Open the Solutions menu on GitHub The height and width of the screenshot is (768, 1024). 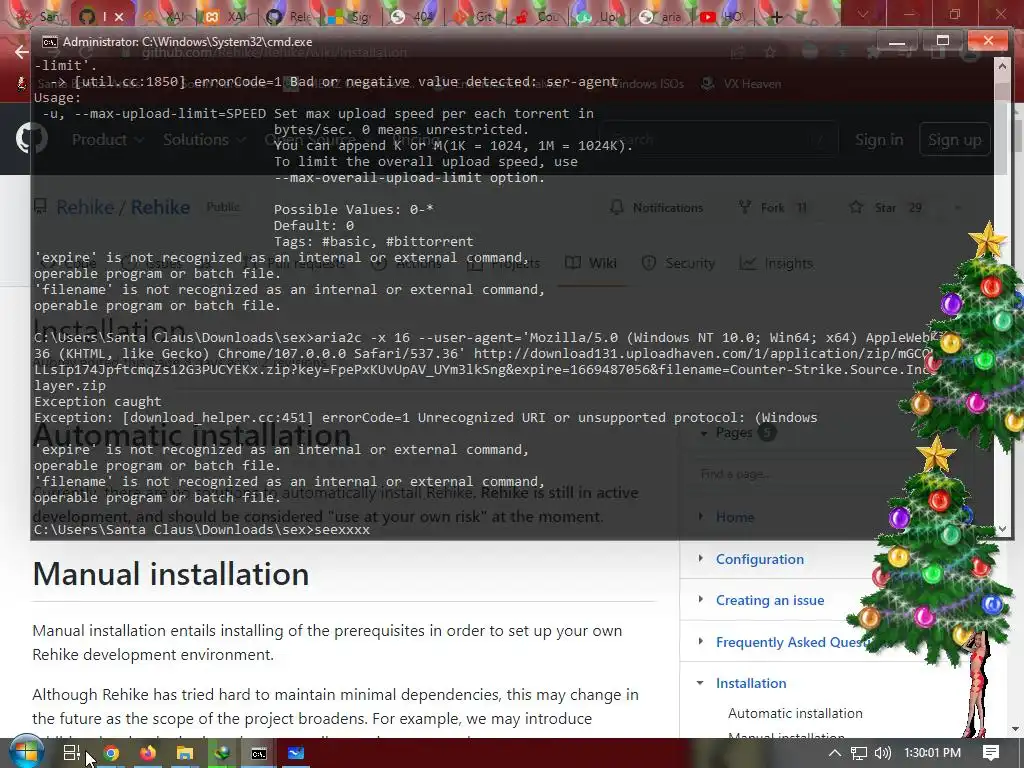[x=204, y=140]
